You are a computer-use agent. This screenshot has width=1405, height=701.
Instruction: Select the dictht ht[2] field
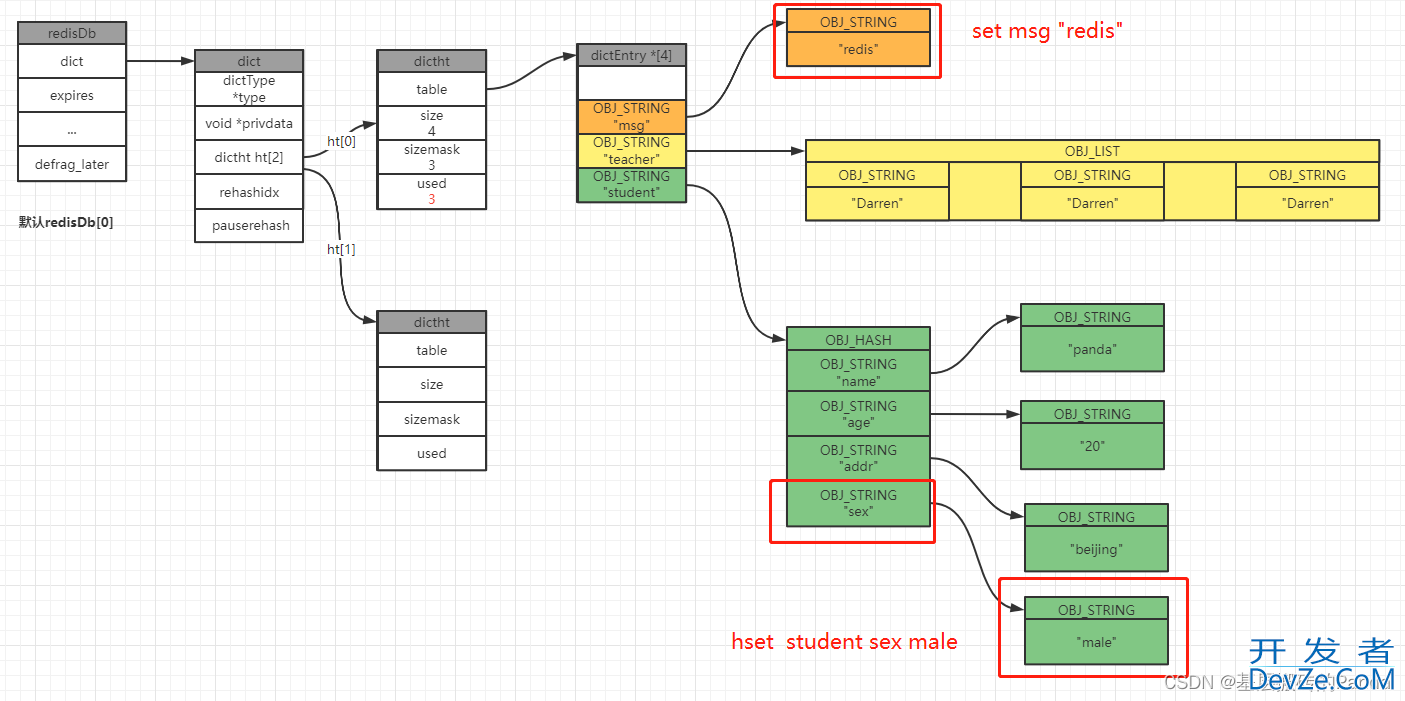click(249, 158)
